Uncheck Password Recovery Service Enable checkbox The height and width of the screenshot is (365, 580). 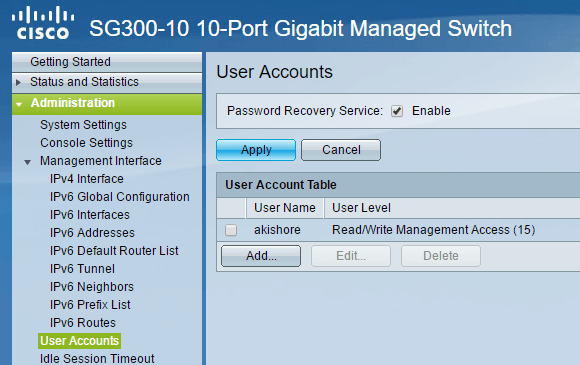tap(397, 111)
